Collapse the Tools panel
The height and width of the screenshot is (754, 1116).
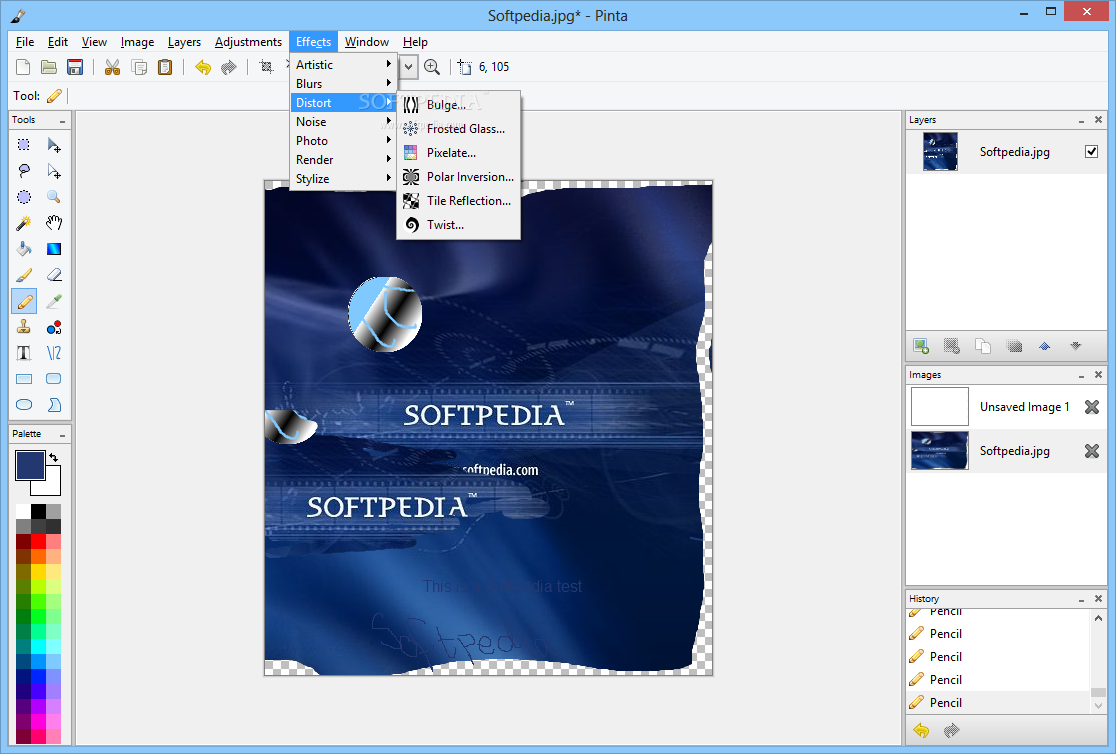point(63,121)
